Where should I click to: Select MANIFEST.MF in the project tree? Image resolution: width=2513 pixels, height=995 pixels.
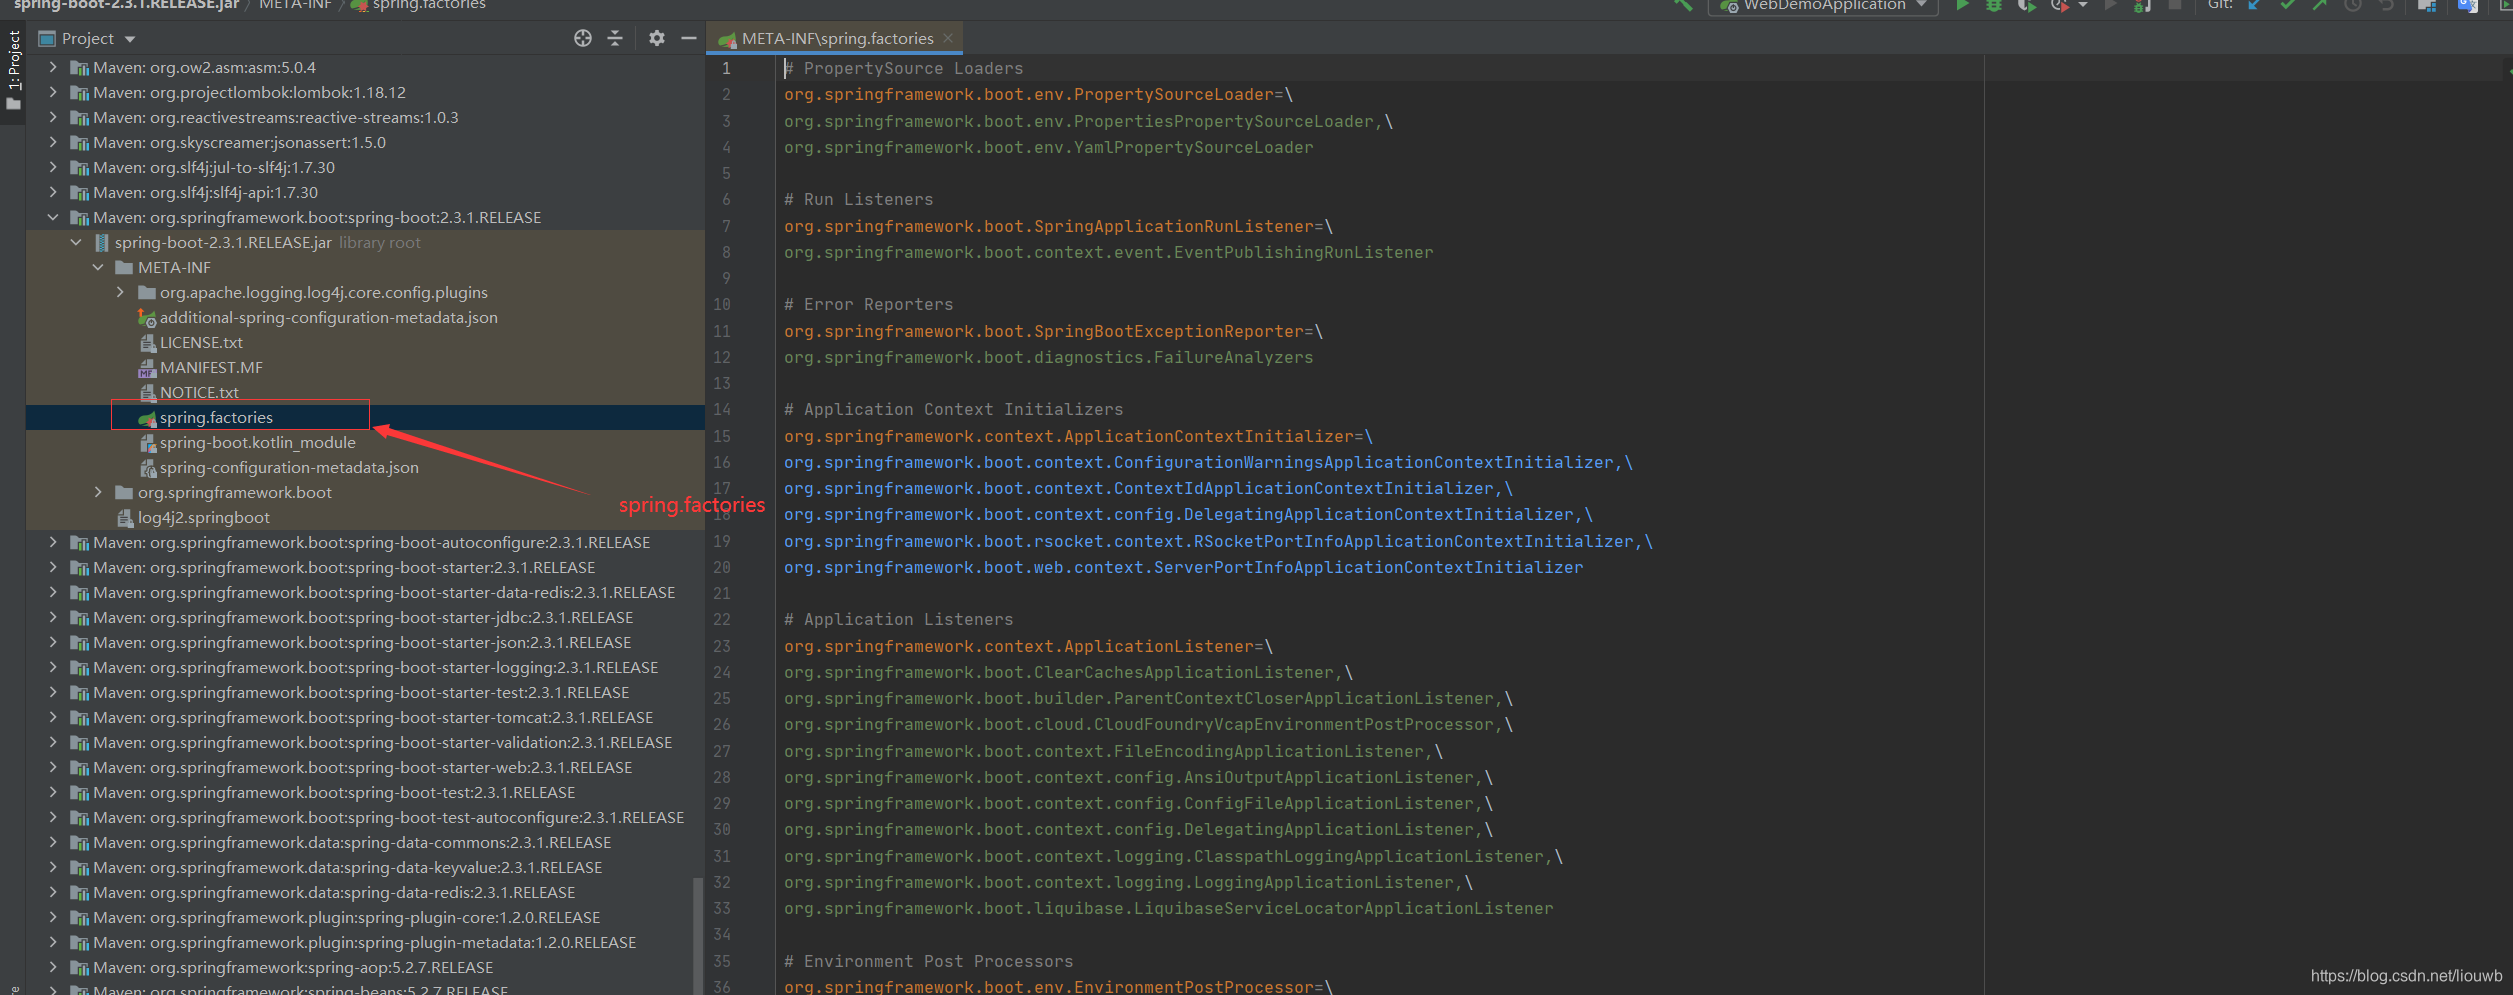tap(211, 367)
